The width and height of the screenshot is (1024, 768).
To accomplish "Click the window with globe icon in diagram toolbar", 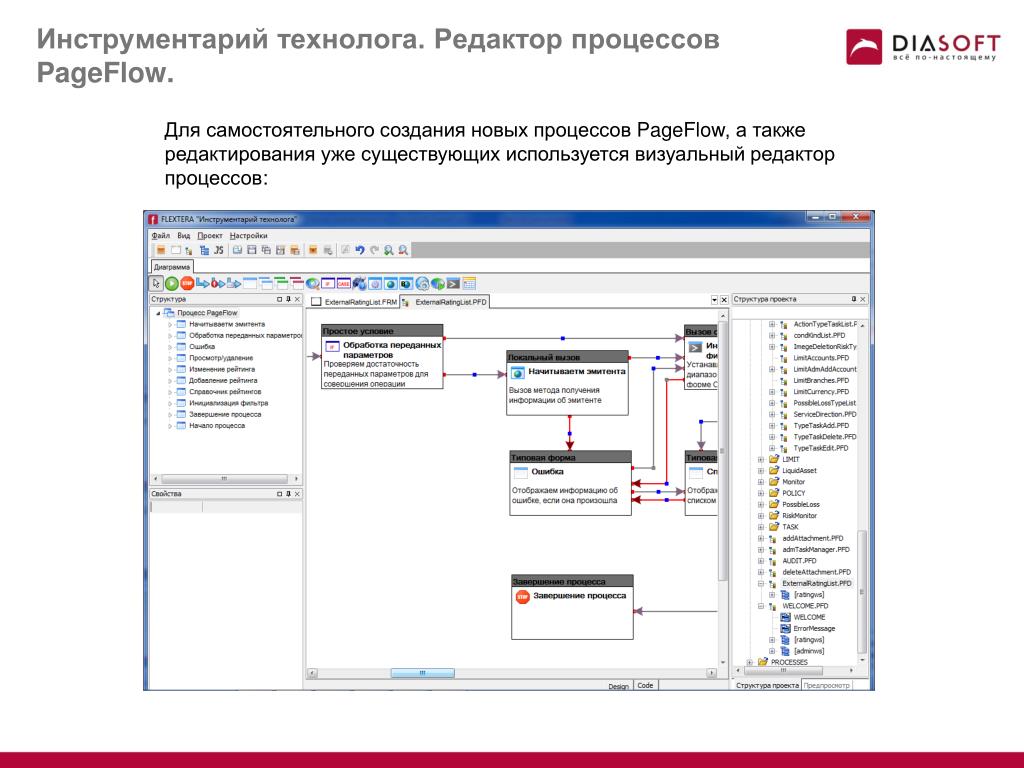I will tap(391, 283).
